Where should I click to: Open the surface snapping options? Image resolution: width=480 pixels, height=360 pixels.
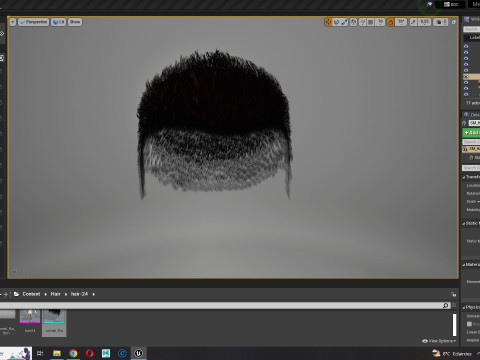pos(362,22)
